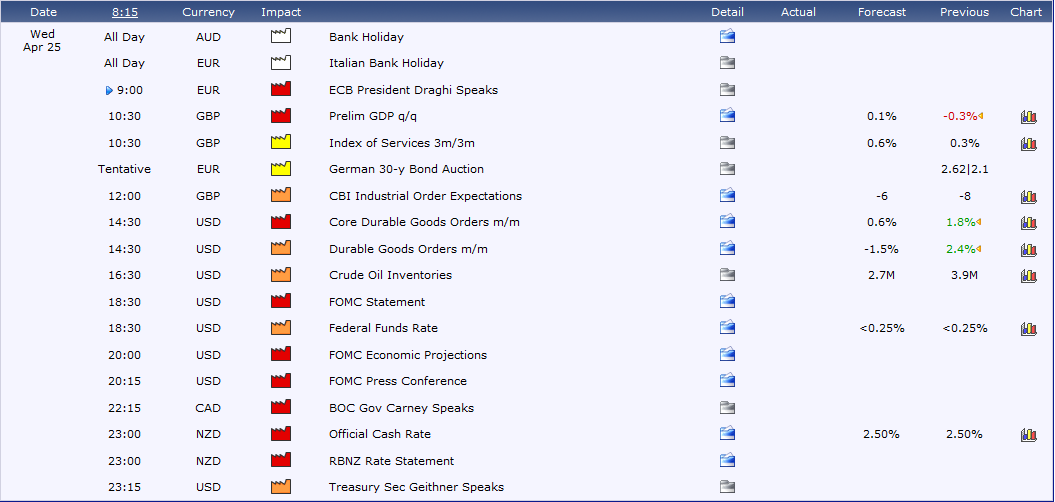The width and height of the screenshot is (1055, 502).
Task: Open detail folder for FOMC Statement
Action: click(x=727, y=302)
